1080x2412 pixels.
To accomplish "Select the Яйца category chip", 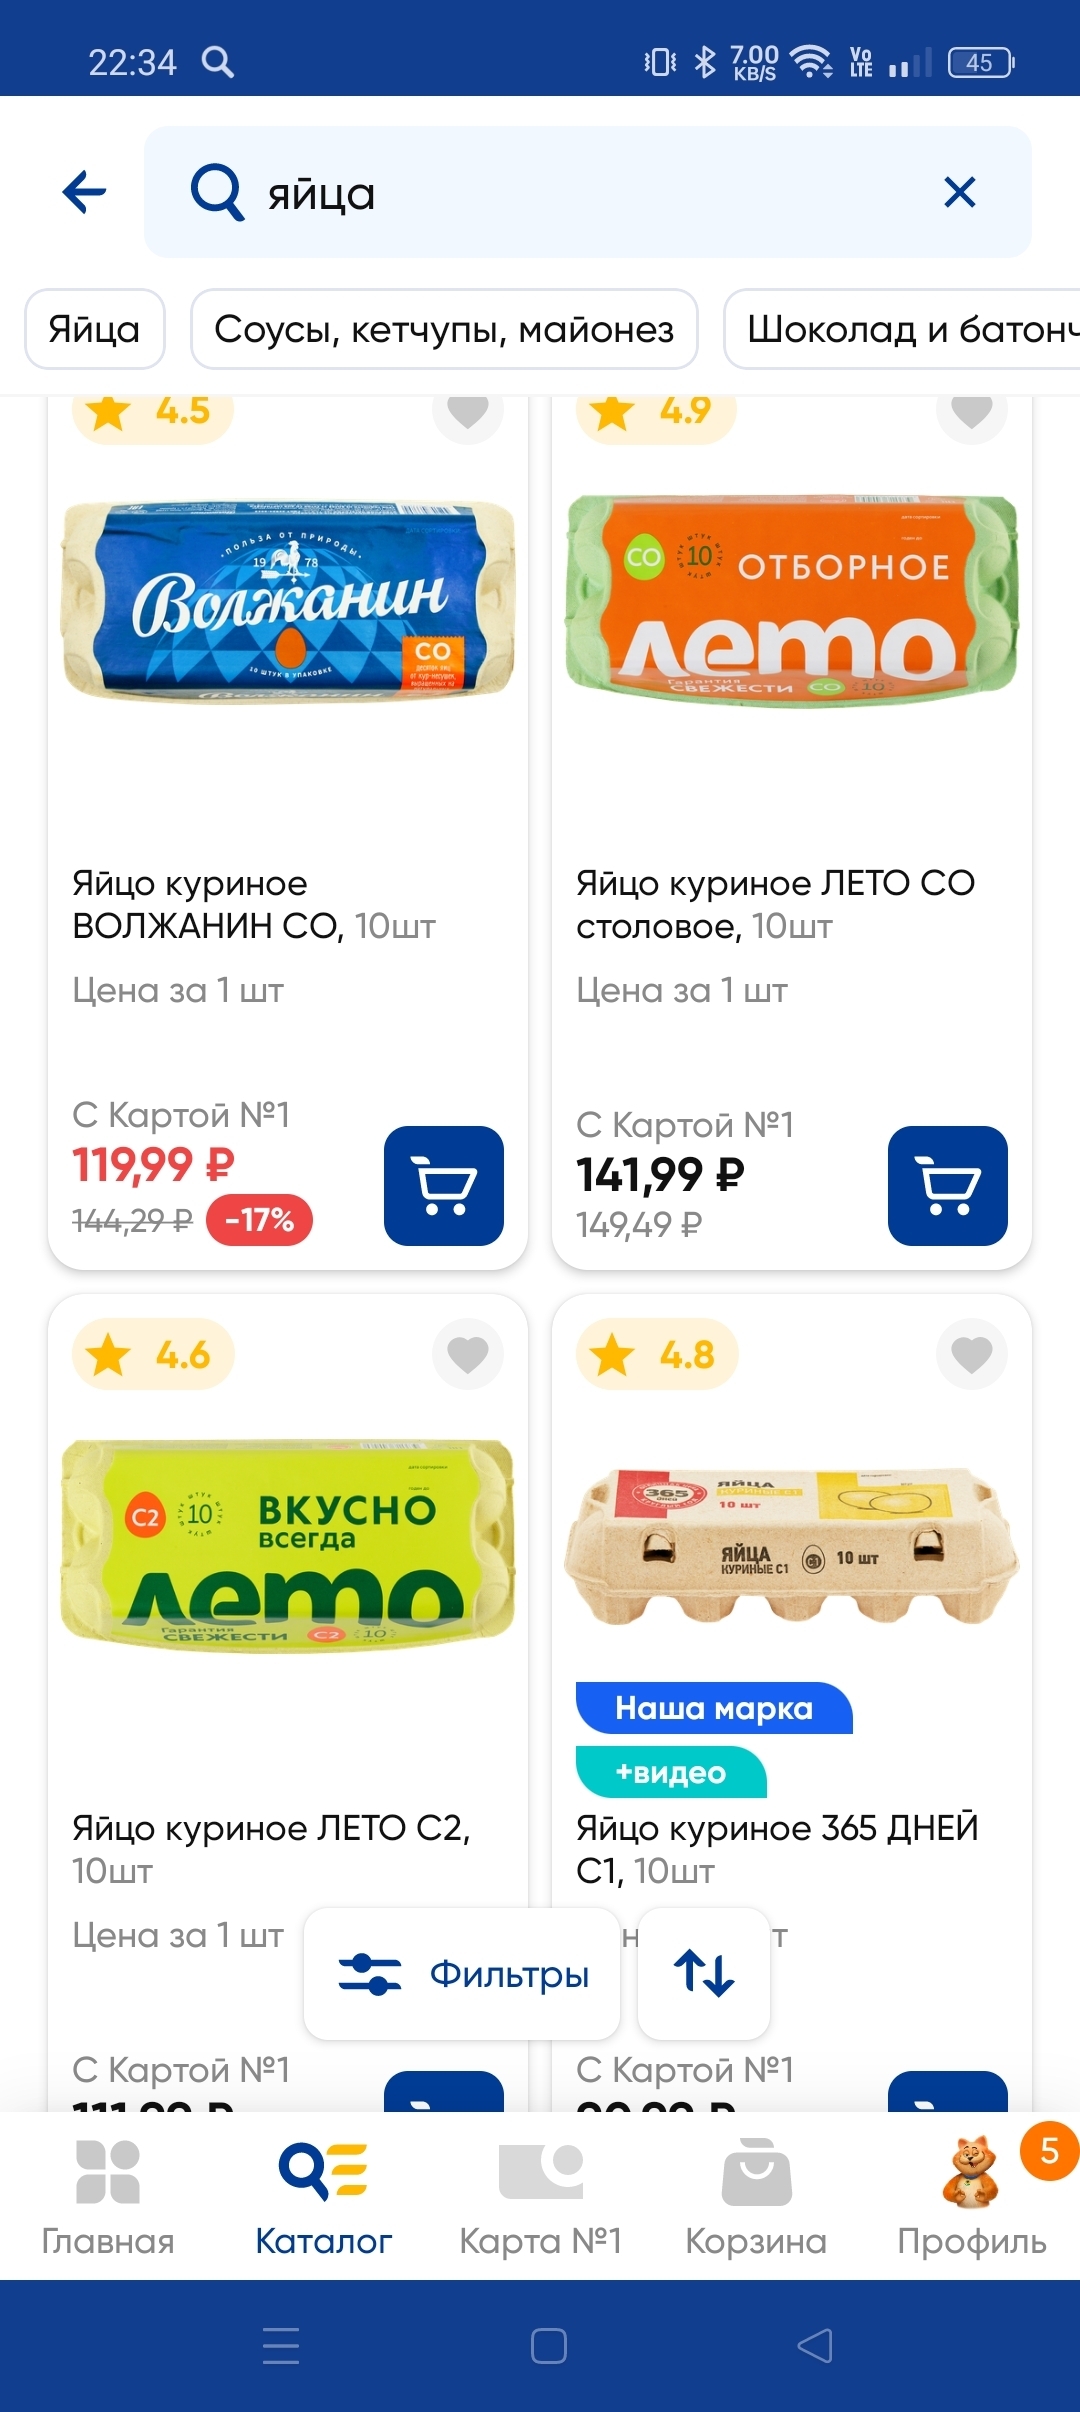I will click(x=95, y=329).
